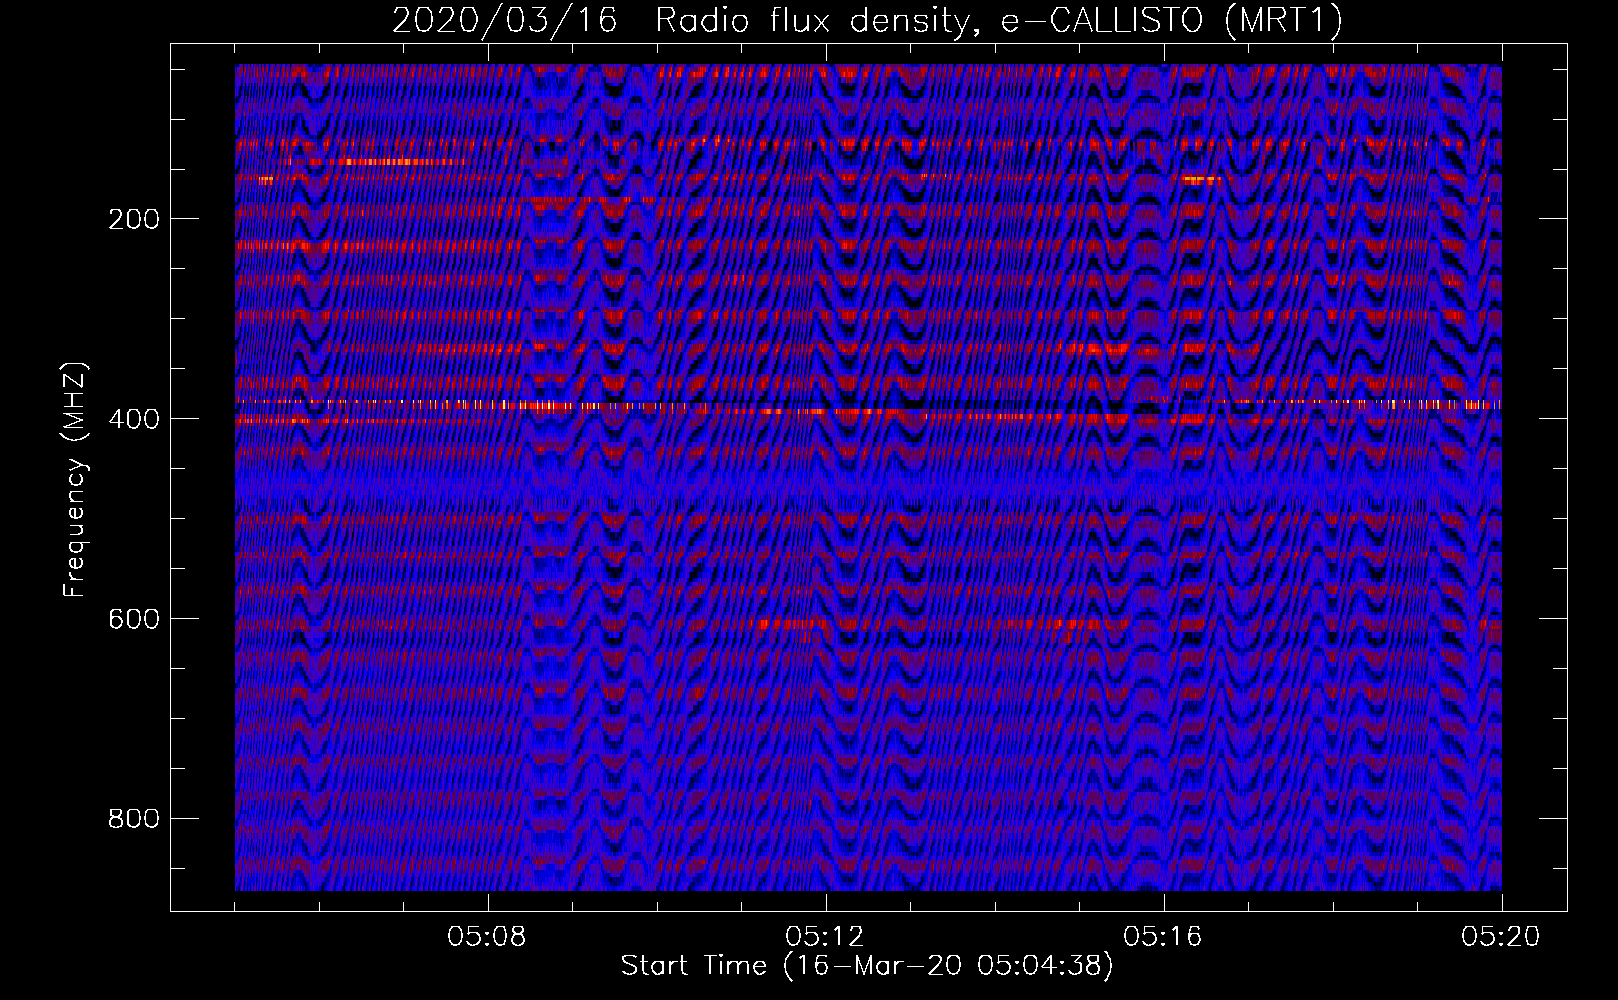Click the '05:08' time tick label
The image size is (1618, 1000).
[487, 936]
